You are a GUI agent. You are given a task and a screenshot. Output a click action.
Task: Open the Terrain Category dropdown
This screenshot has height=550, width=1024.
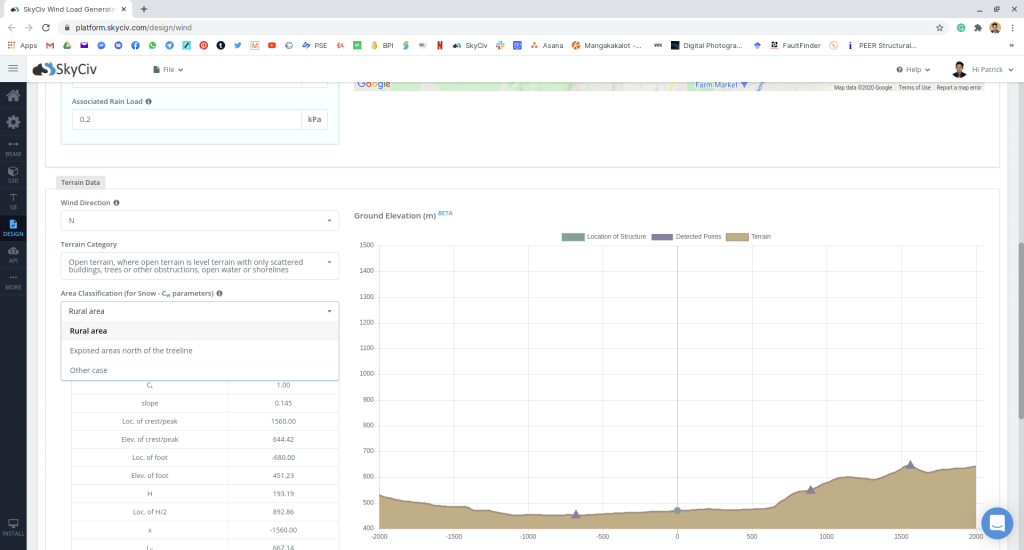(x=199, y=265)
